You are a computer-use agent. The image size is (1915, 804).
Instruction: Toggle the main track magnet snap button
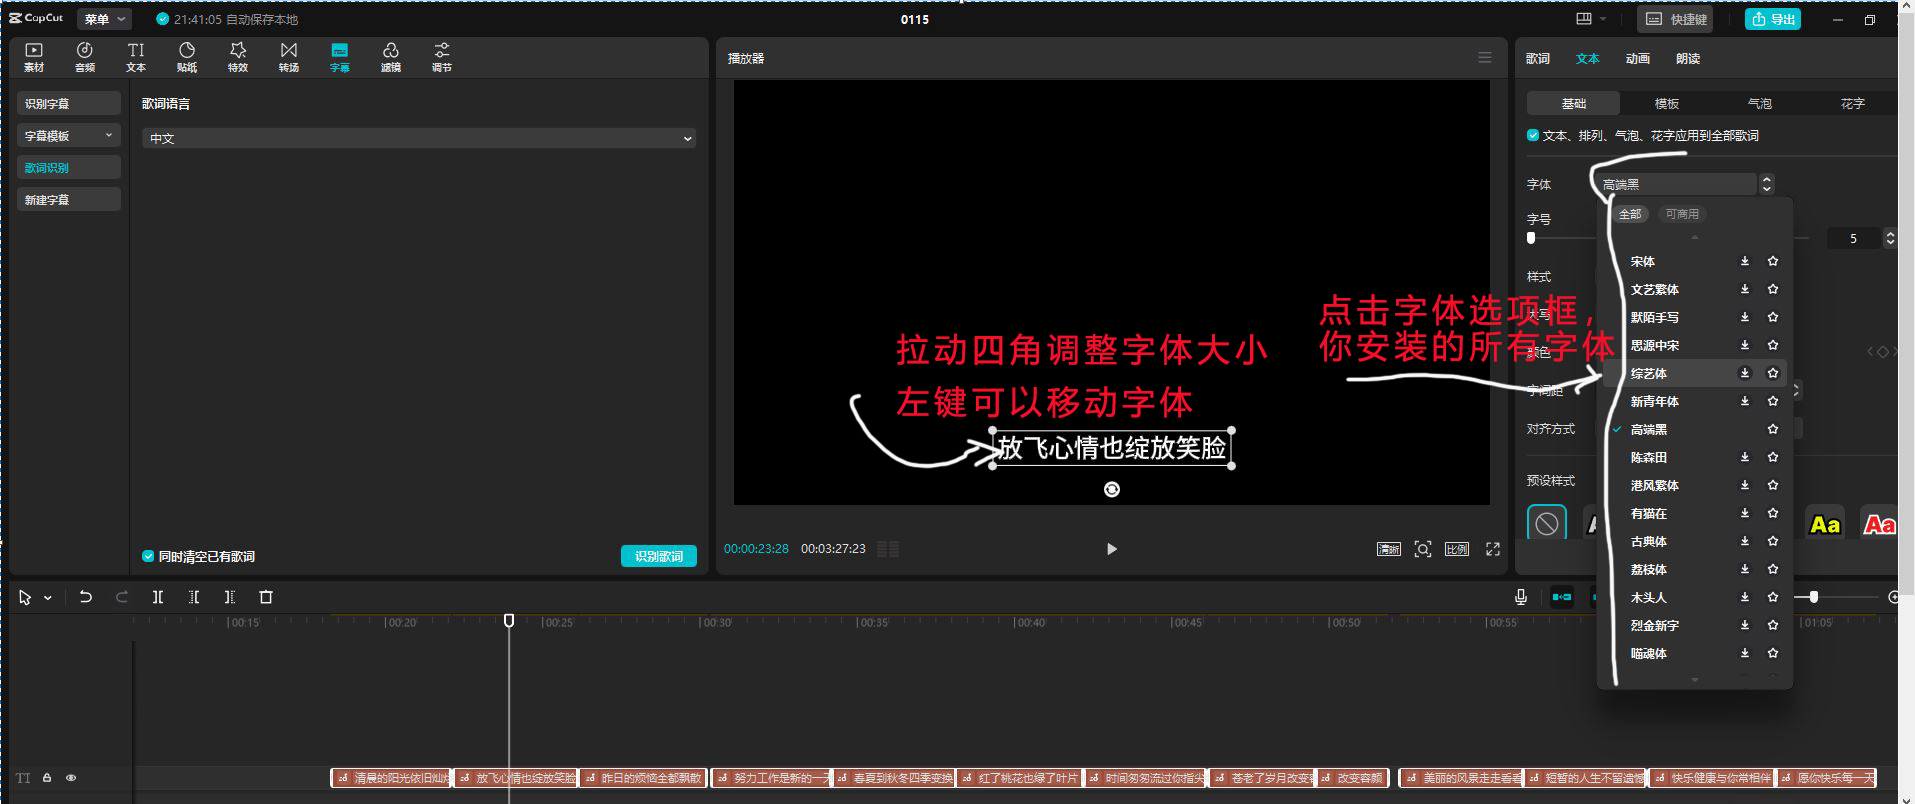tap(1562, 597)
